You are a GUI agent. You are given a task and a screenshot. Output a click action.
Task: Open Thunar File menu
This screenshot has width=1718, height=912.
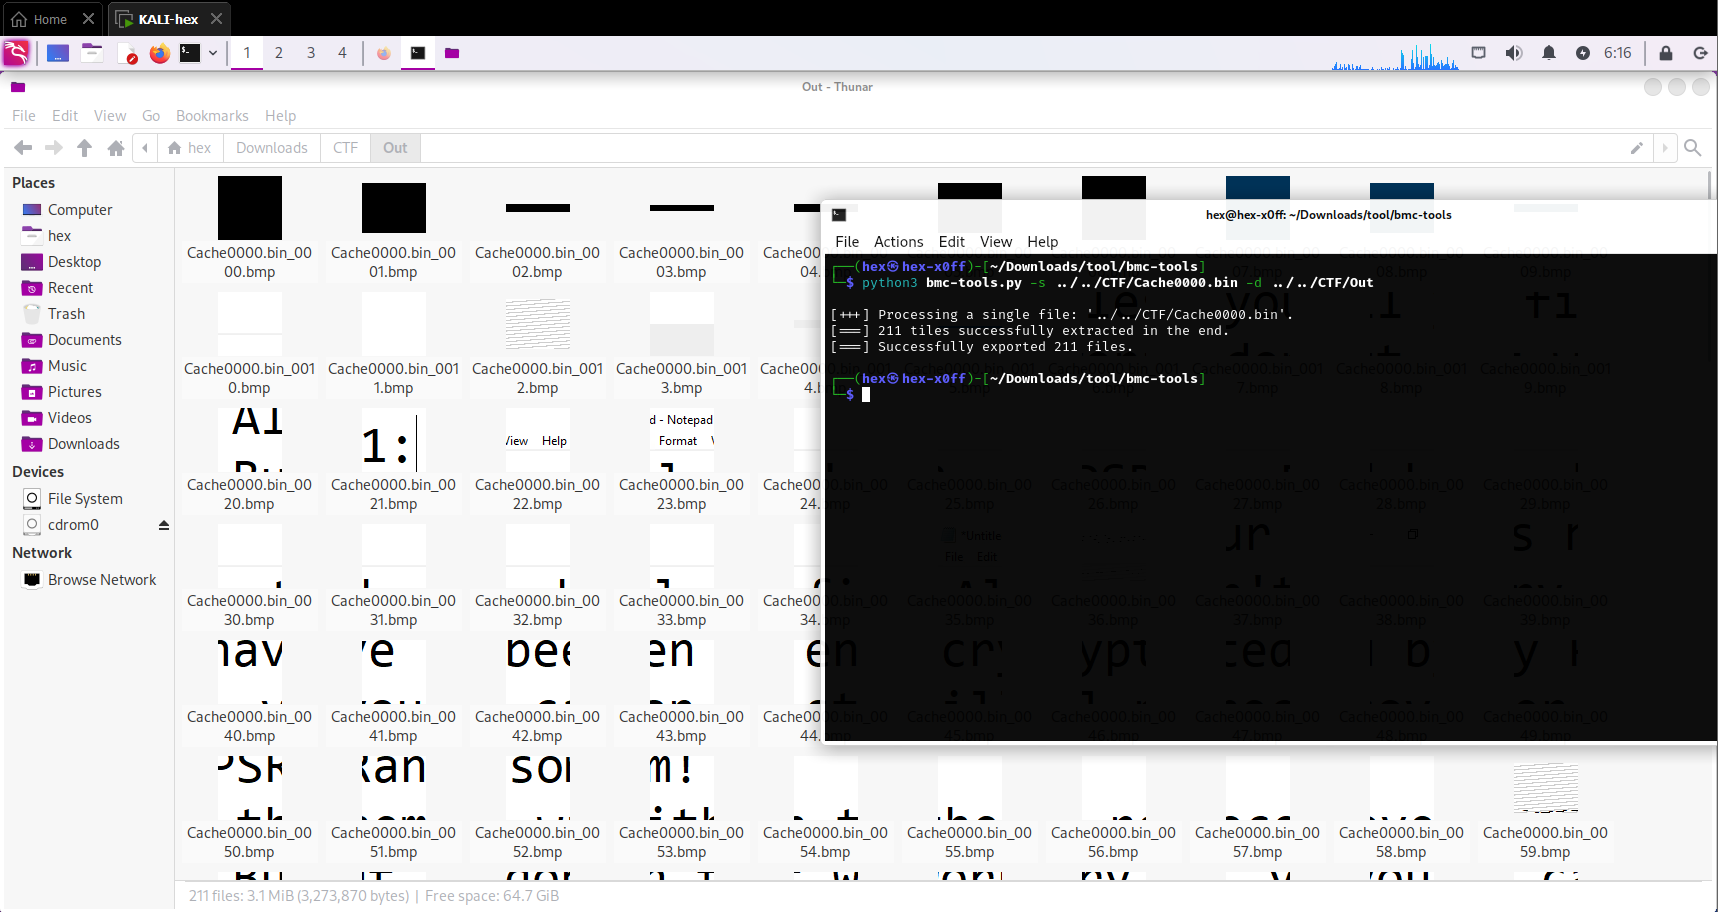coord(24,116)
